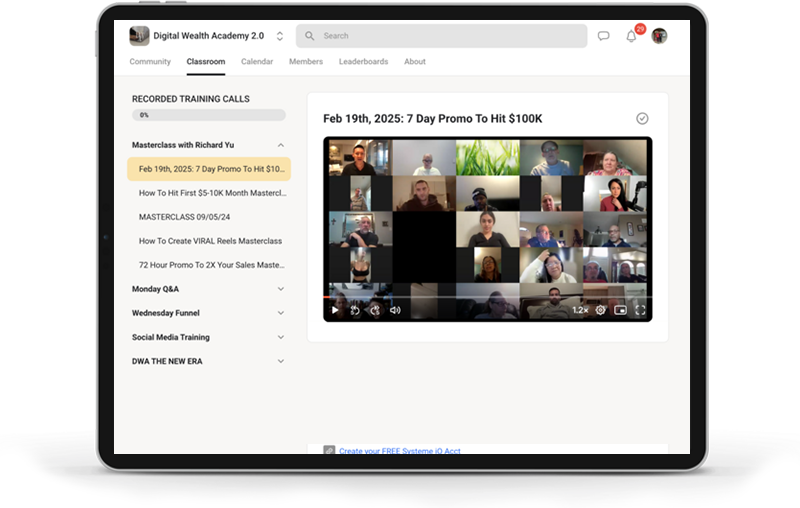This screenshot has width=800, height=508.
Task: Open How To Create VIRAL Reels Masterclass
Action: coord(210,241)
